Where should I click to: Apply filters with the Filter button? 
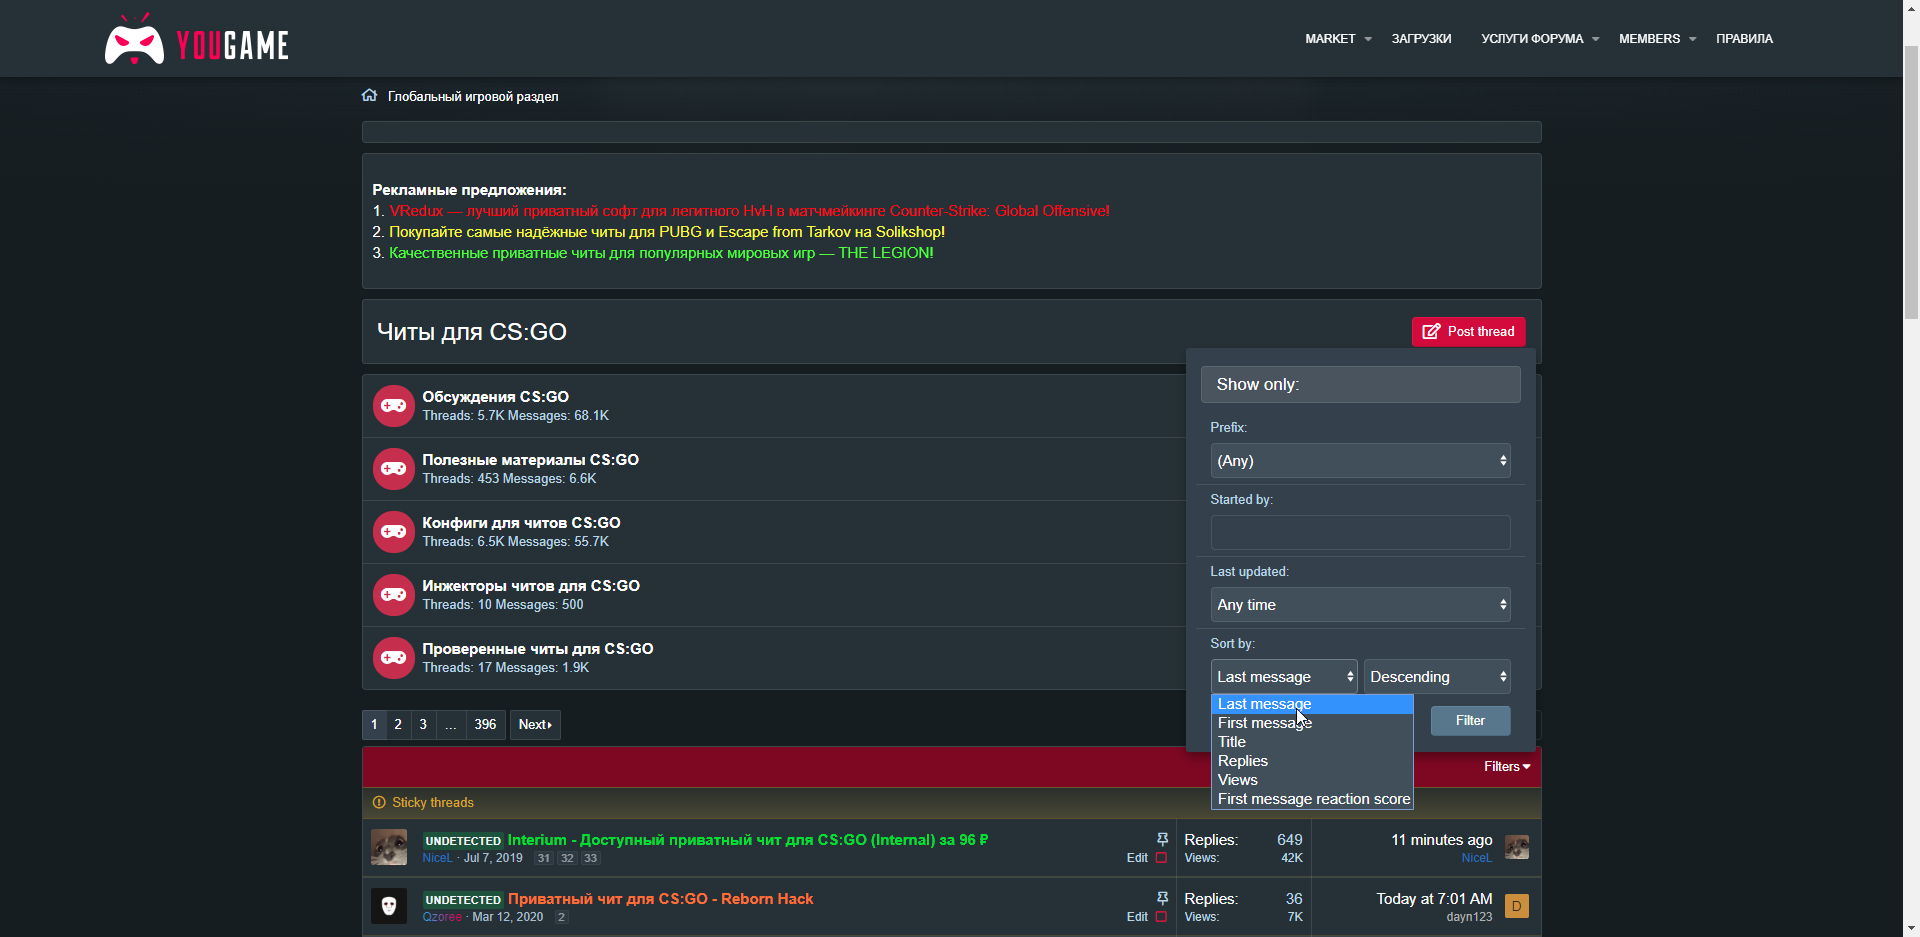[1470, 721]
